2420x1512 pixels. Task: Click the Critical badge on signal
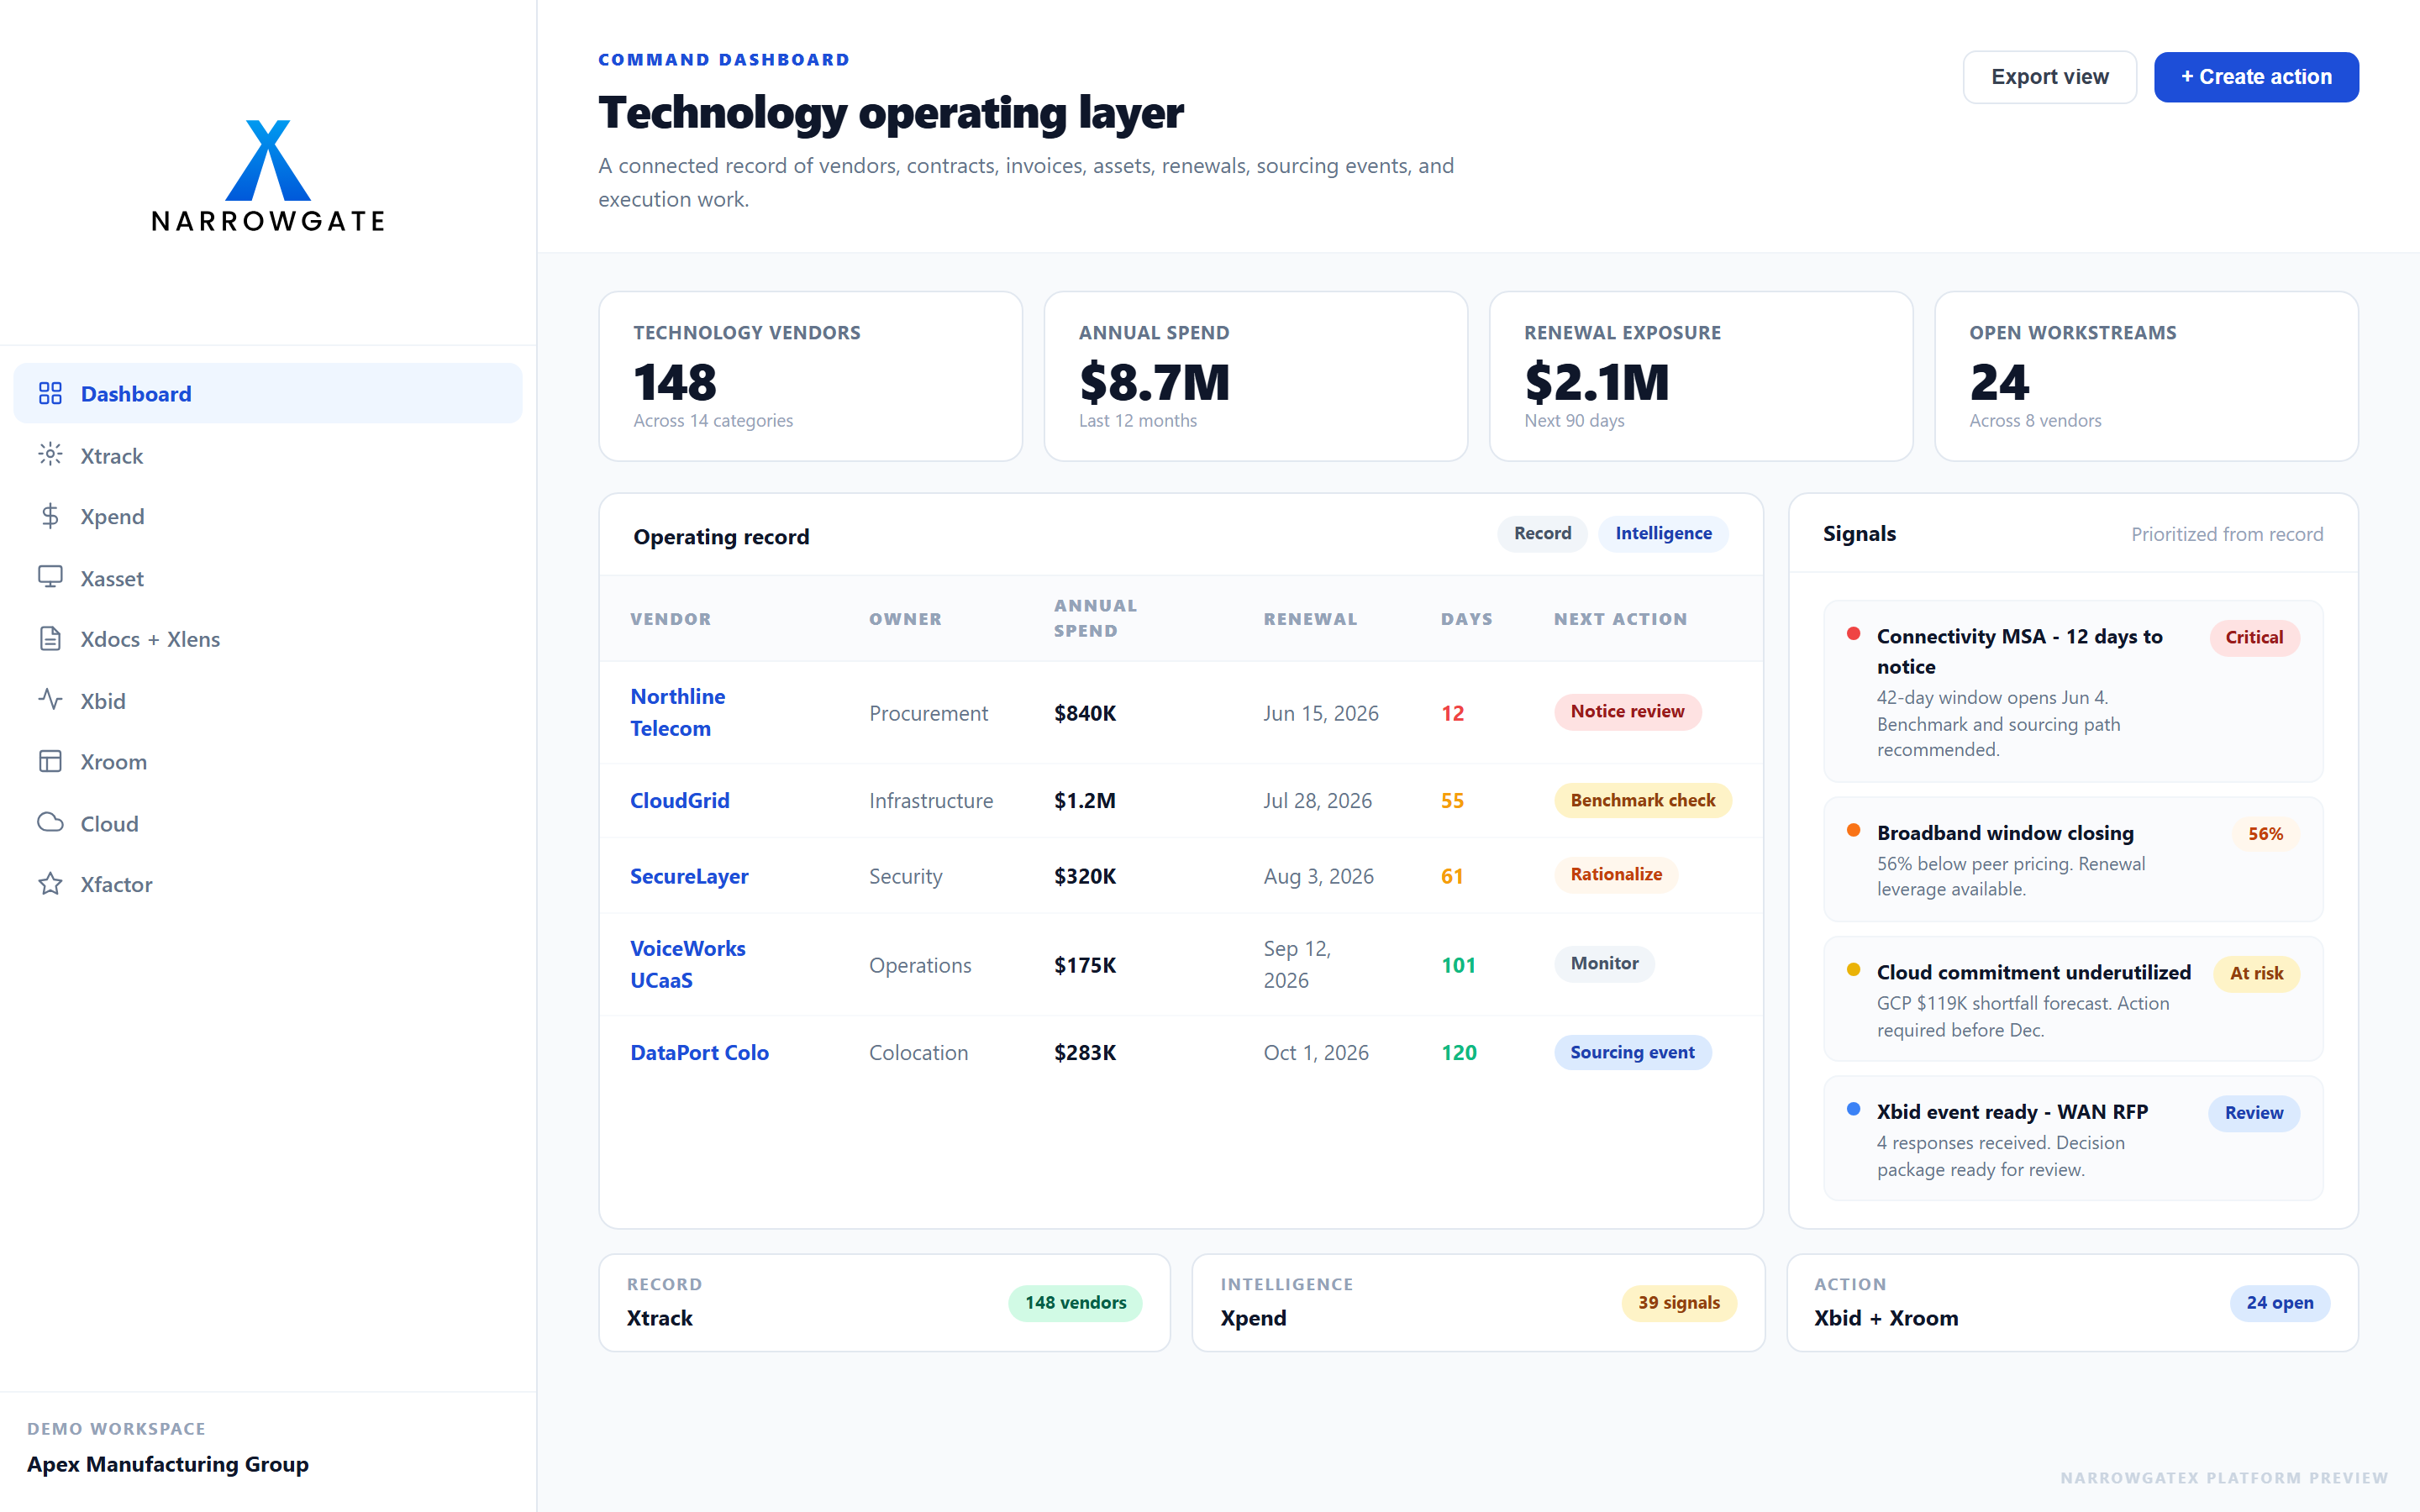coord(2254,637)
